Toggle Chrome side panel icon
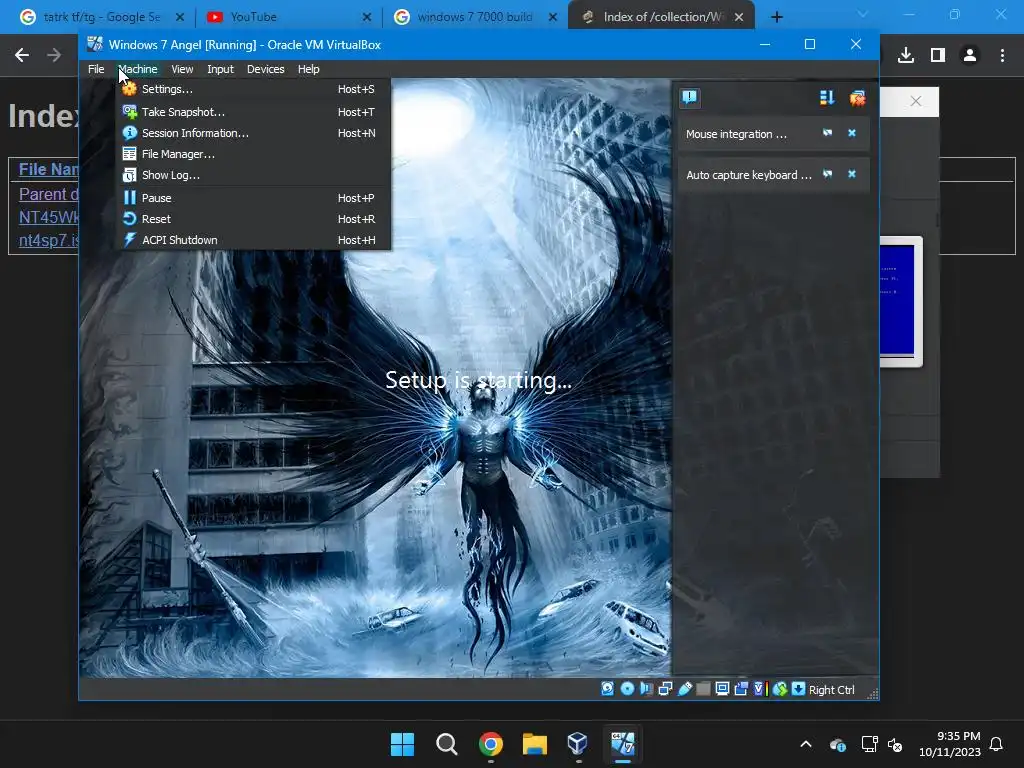 [x=938, y=56]
